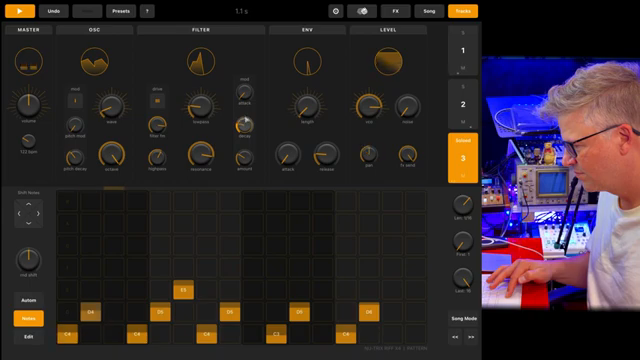640x360 pixels.
Task: Click the fx send knob
Action: tap(407, 154)
